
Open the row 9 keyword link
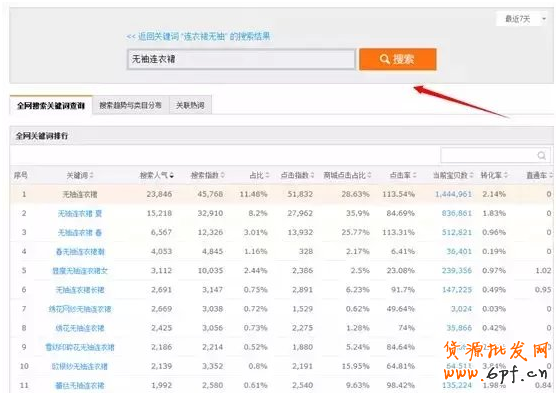[80, 347]
